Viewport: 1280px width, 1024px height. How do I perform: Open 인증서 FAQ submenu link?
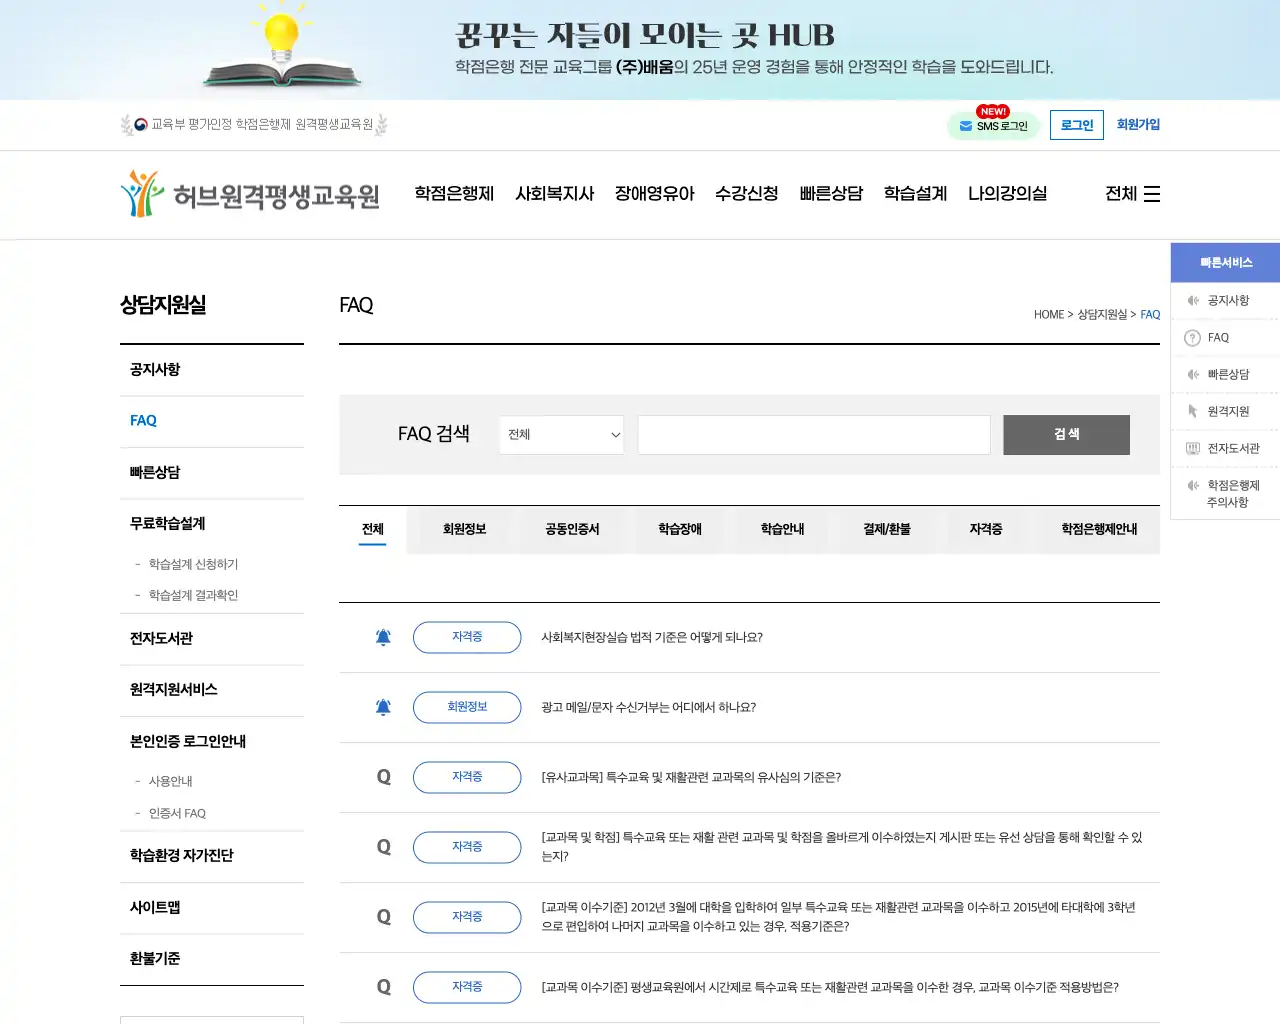[x=177, y=813]
